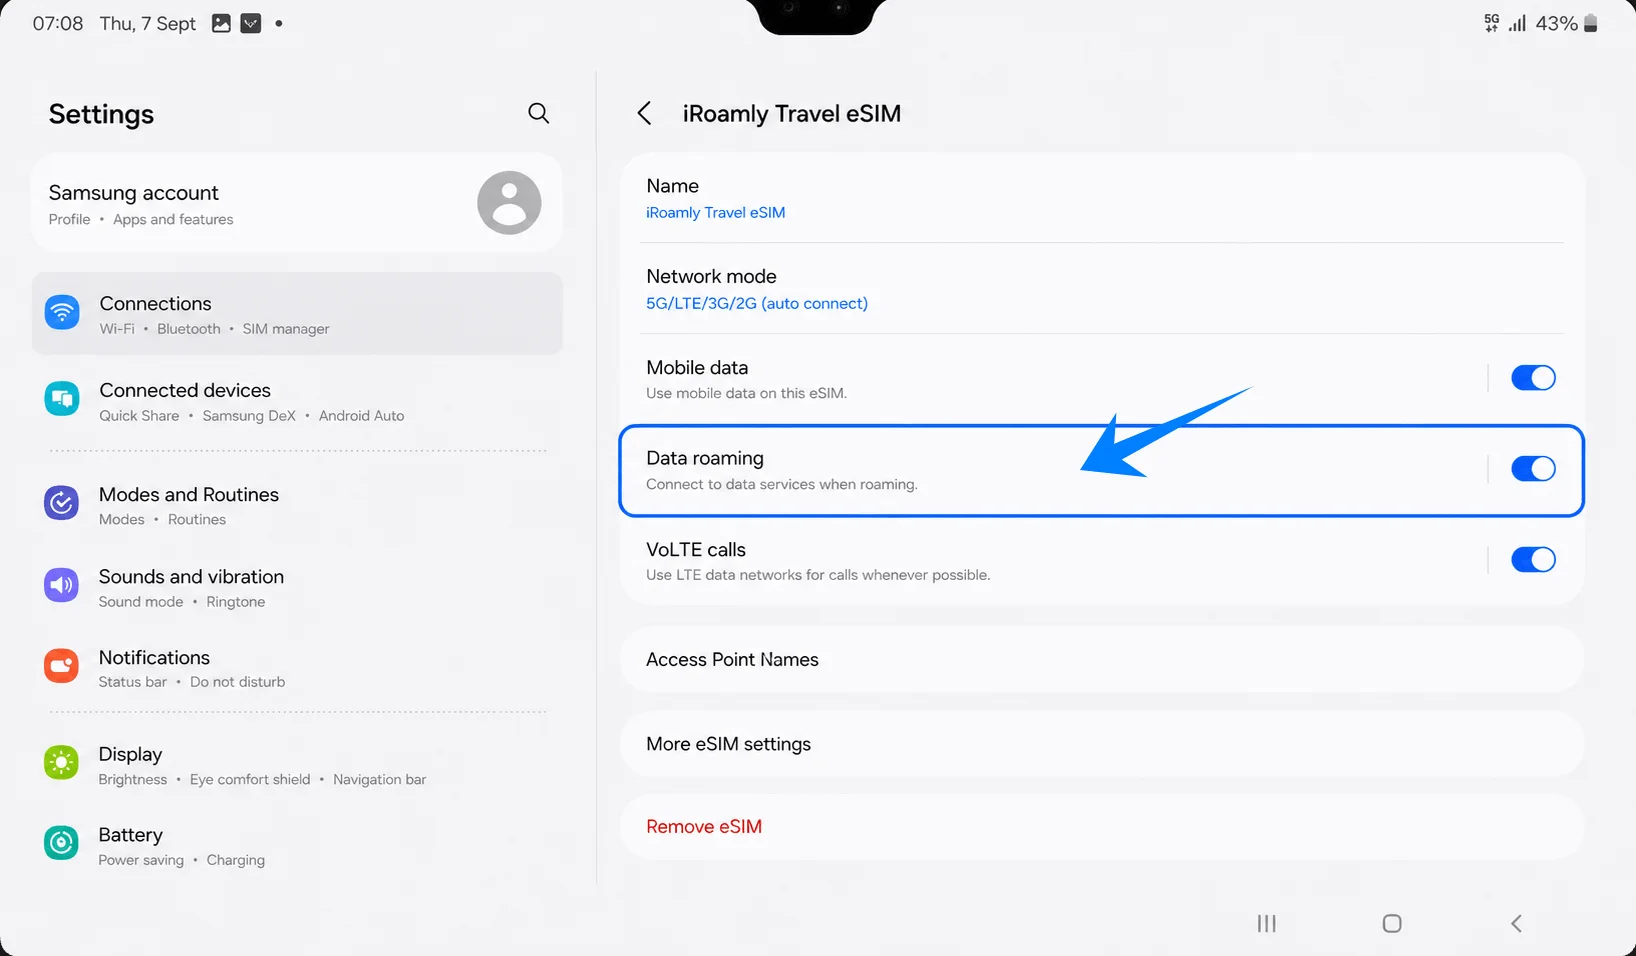Tap the Settings heading
This screenshot has height=956, width=1636.
[101, 114]
